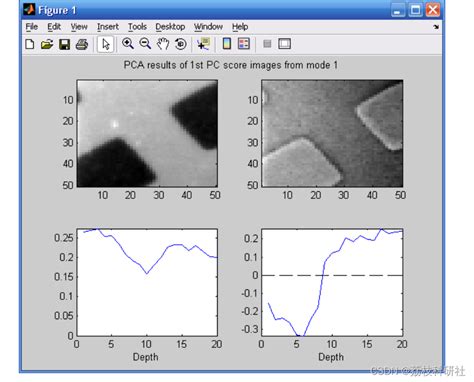The width and height of the screenshot is (474, 382).
Task: Toggle the Data Cursor tool
Action: click(203, 44)
